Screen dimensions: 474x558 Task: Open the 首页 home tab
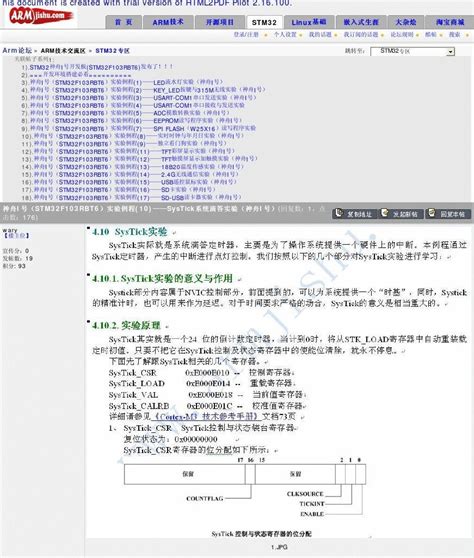(123, 22)
